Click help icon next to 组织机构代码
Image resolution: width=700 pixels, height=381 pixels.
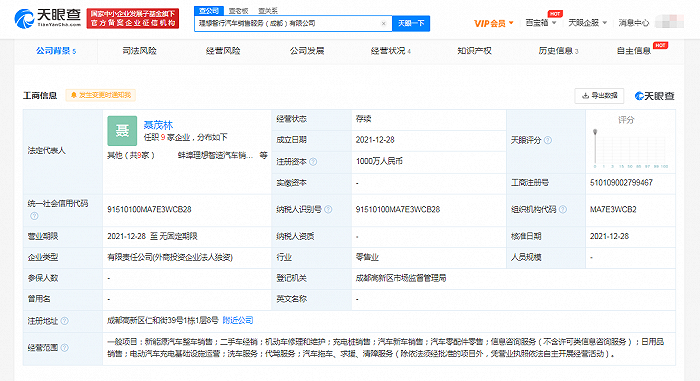point(562,209)
